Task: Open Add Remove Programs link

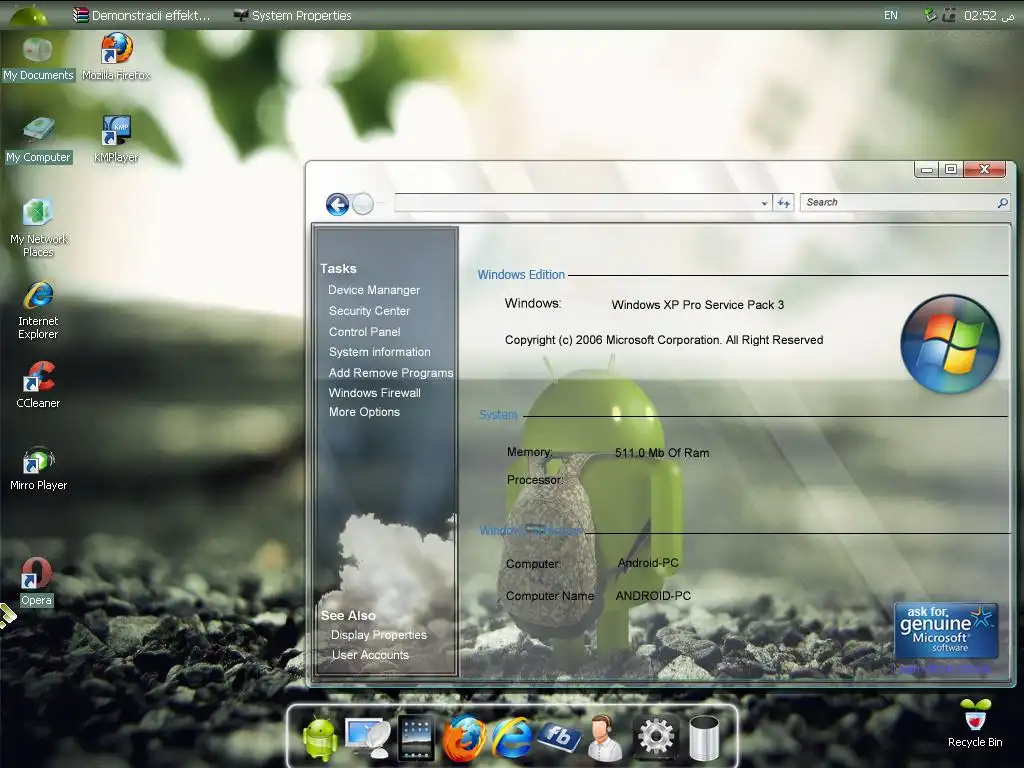Action: pyautogui.click(x=391, y=373)
